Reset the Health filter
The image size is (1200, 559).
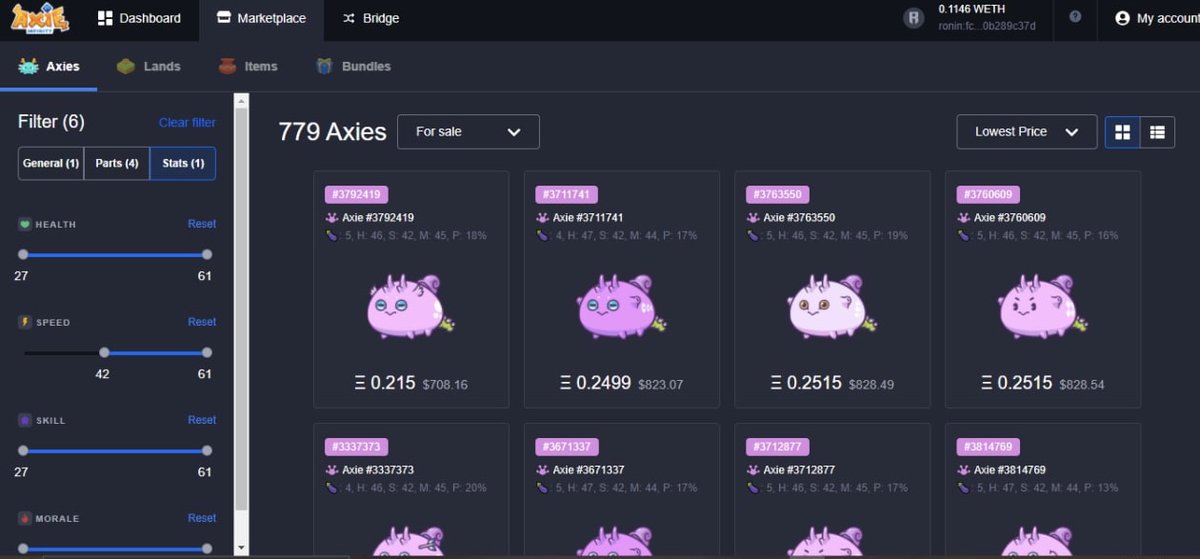(x=202, y=224)
